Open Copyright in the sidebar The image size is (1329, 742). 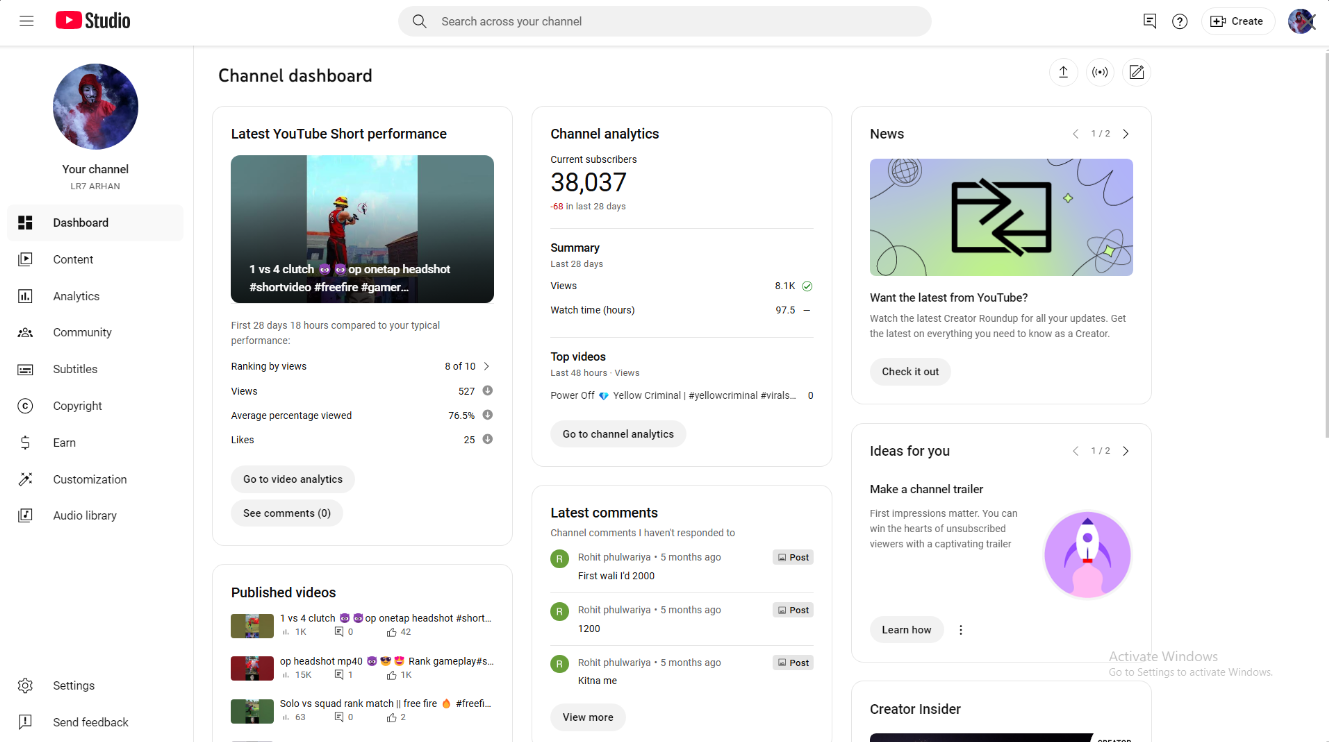[95, 406]
